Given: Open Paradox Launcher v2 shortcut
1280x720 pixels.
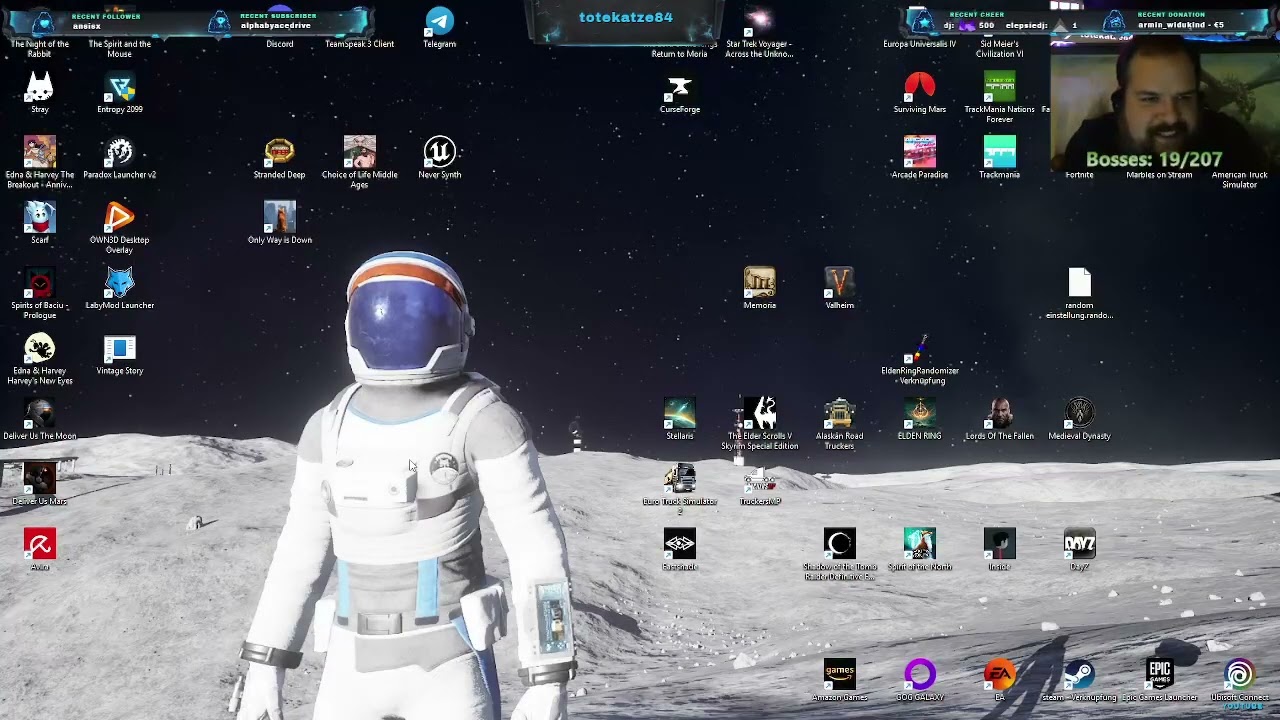Looking at the screenshot, I should [120, 152].
